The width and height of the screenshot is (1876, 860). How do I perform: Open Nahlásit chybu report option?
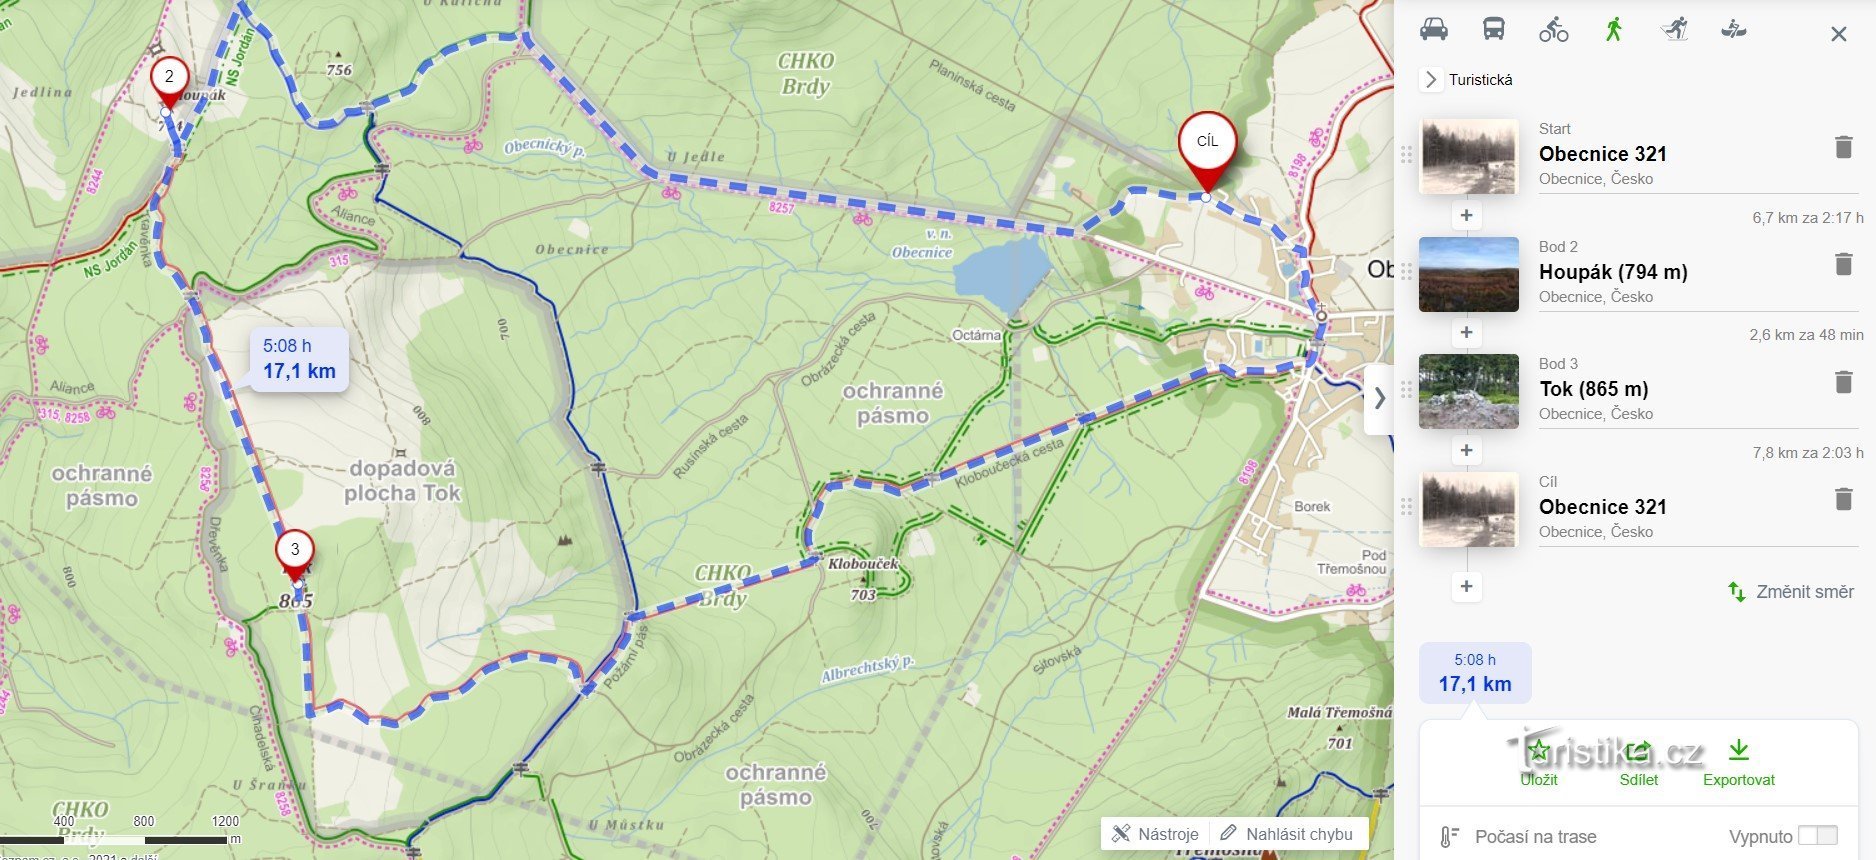[x=1286, y=834]
